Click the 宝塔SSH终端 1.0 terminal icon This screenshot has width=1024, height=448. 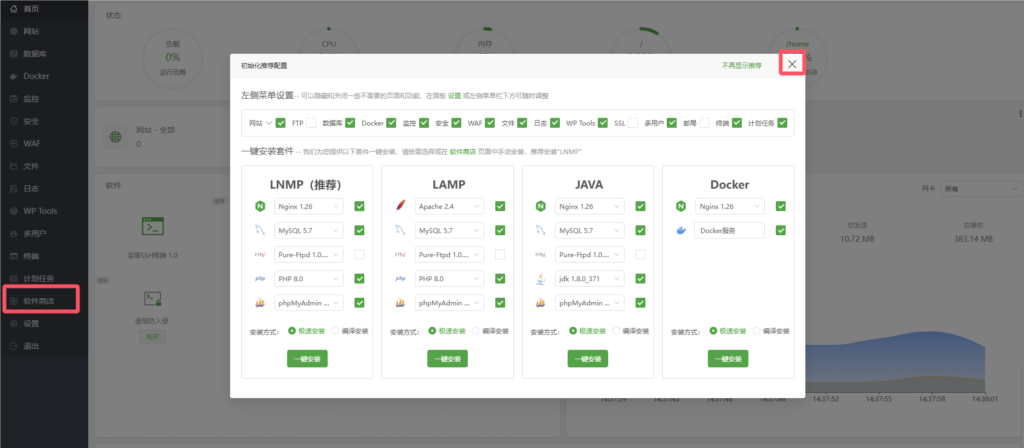153,227
